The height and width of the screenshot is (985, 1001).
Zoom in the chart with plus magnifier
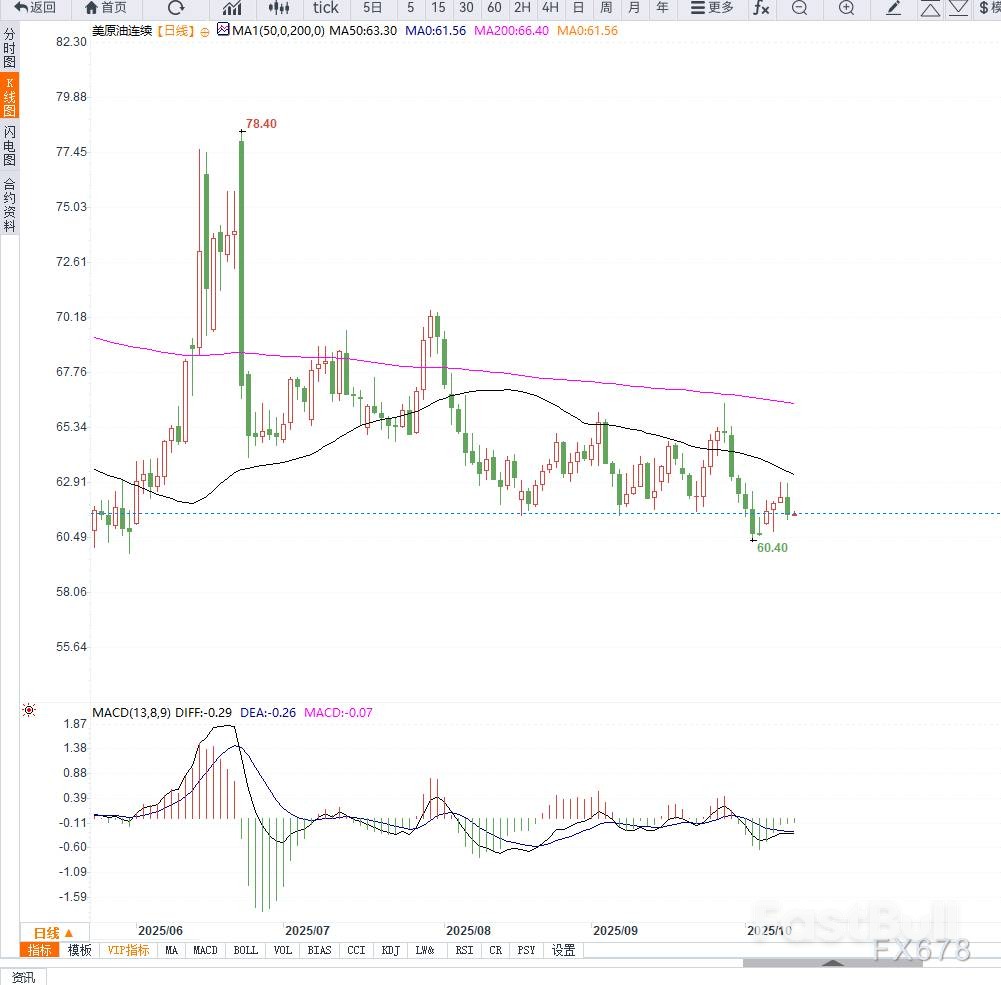(846, 8)
